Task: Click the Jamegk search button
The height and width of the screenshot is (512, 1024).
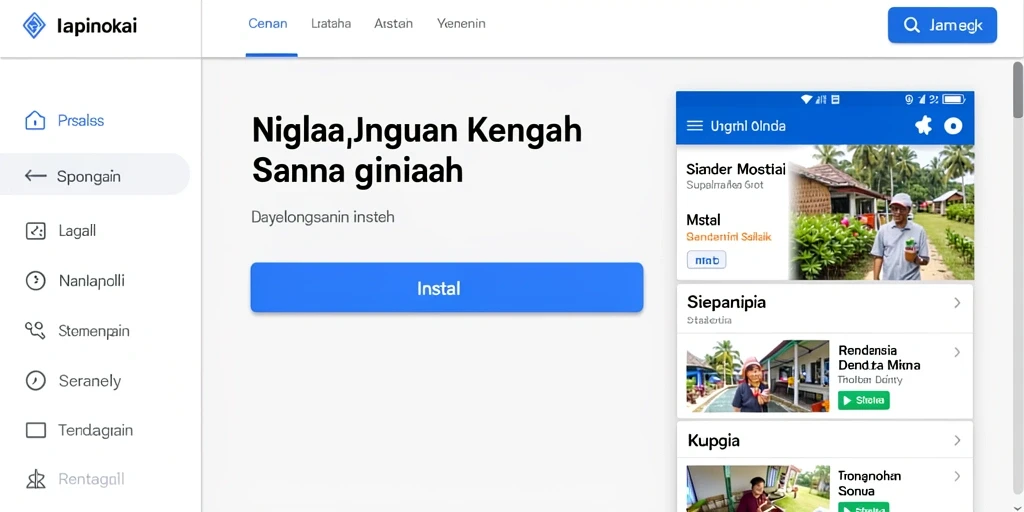Action: click(x=942, y=25)
